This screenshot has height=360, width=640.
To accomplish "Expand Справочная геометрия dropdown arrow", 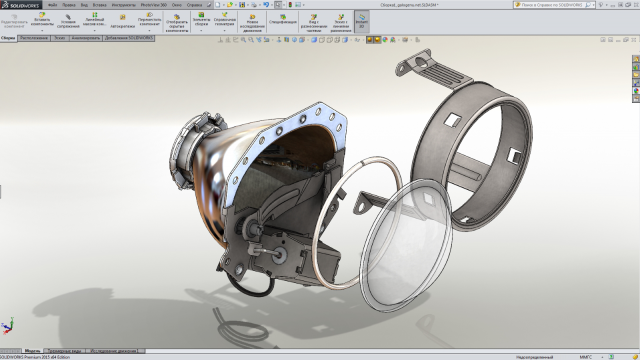I will click(224, 31).
